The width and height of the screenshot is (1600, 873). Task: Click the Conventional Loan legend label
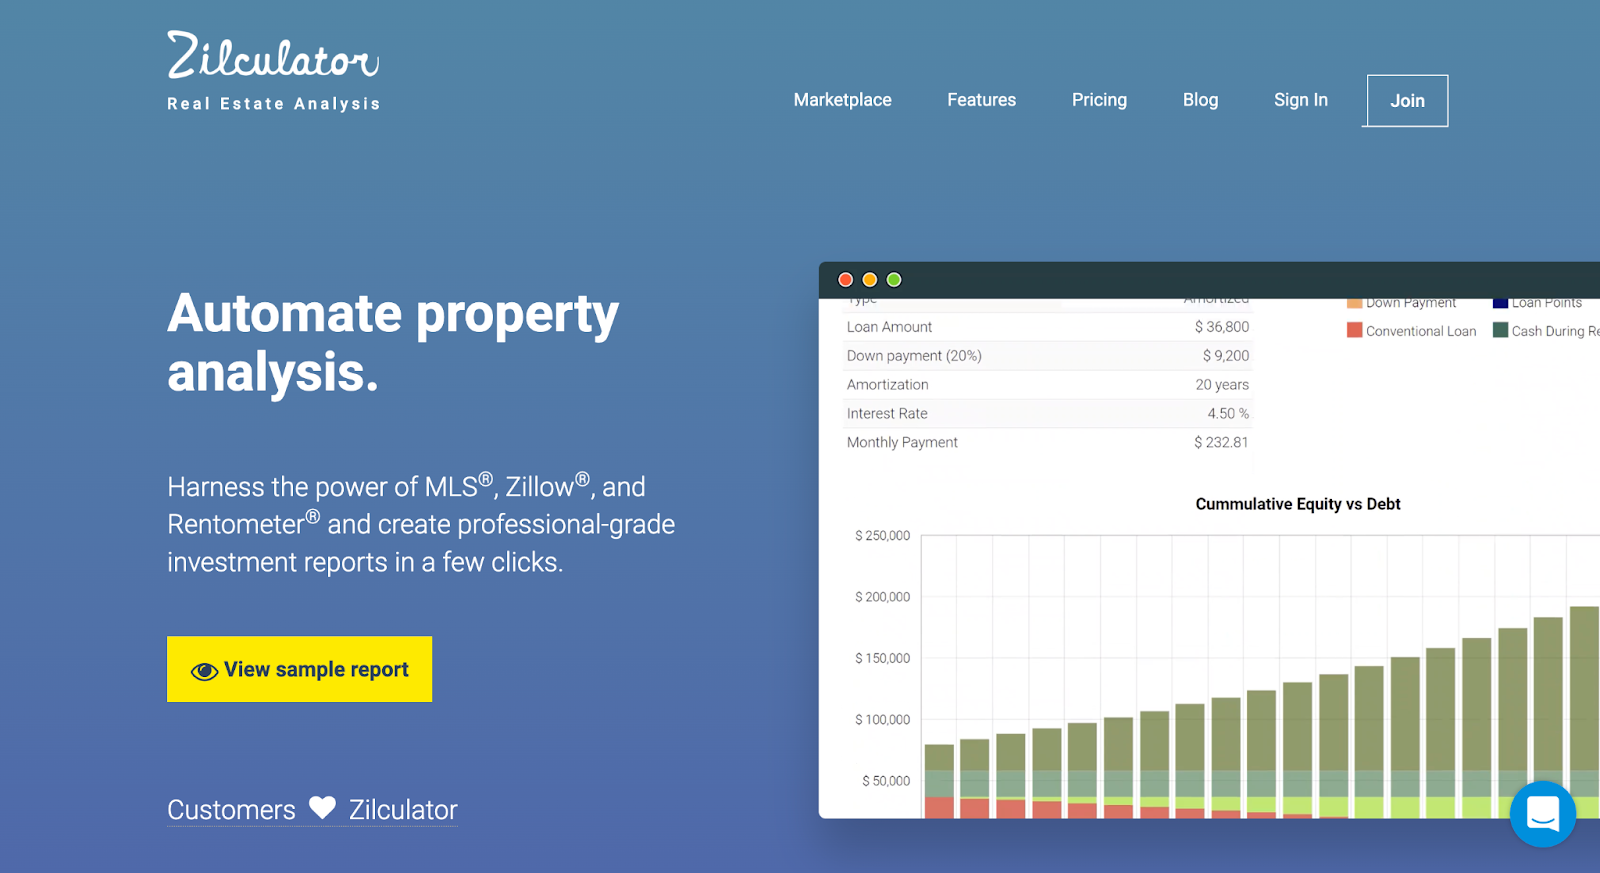pos(1421,331)
